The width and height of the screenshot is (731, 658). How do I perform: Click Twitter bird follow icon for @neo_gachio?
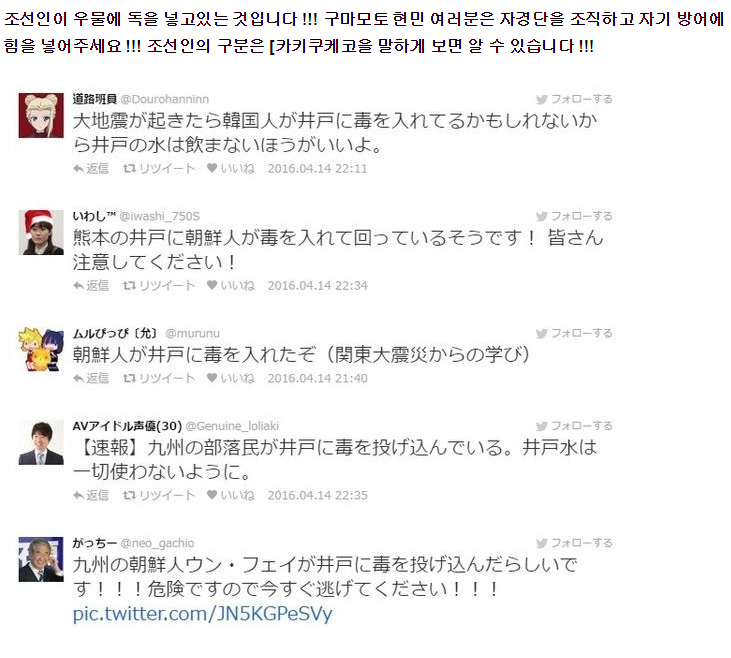[x=542, y=543]
